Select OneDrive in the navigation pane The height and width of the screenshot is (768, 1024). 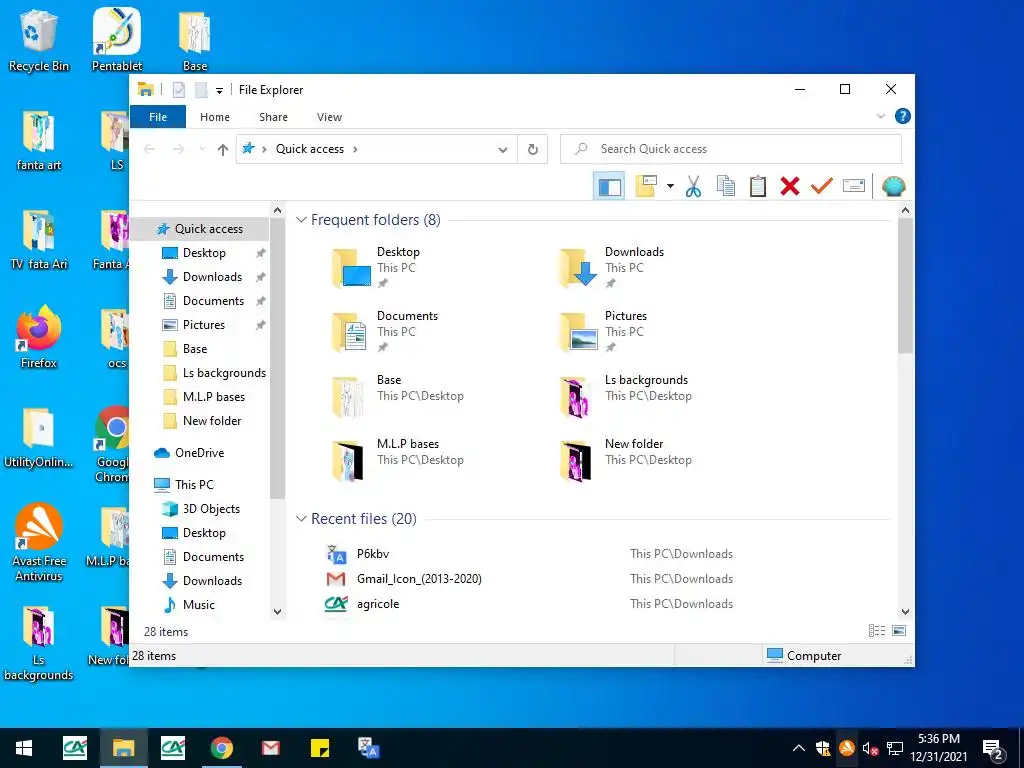point(199,453)
